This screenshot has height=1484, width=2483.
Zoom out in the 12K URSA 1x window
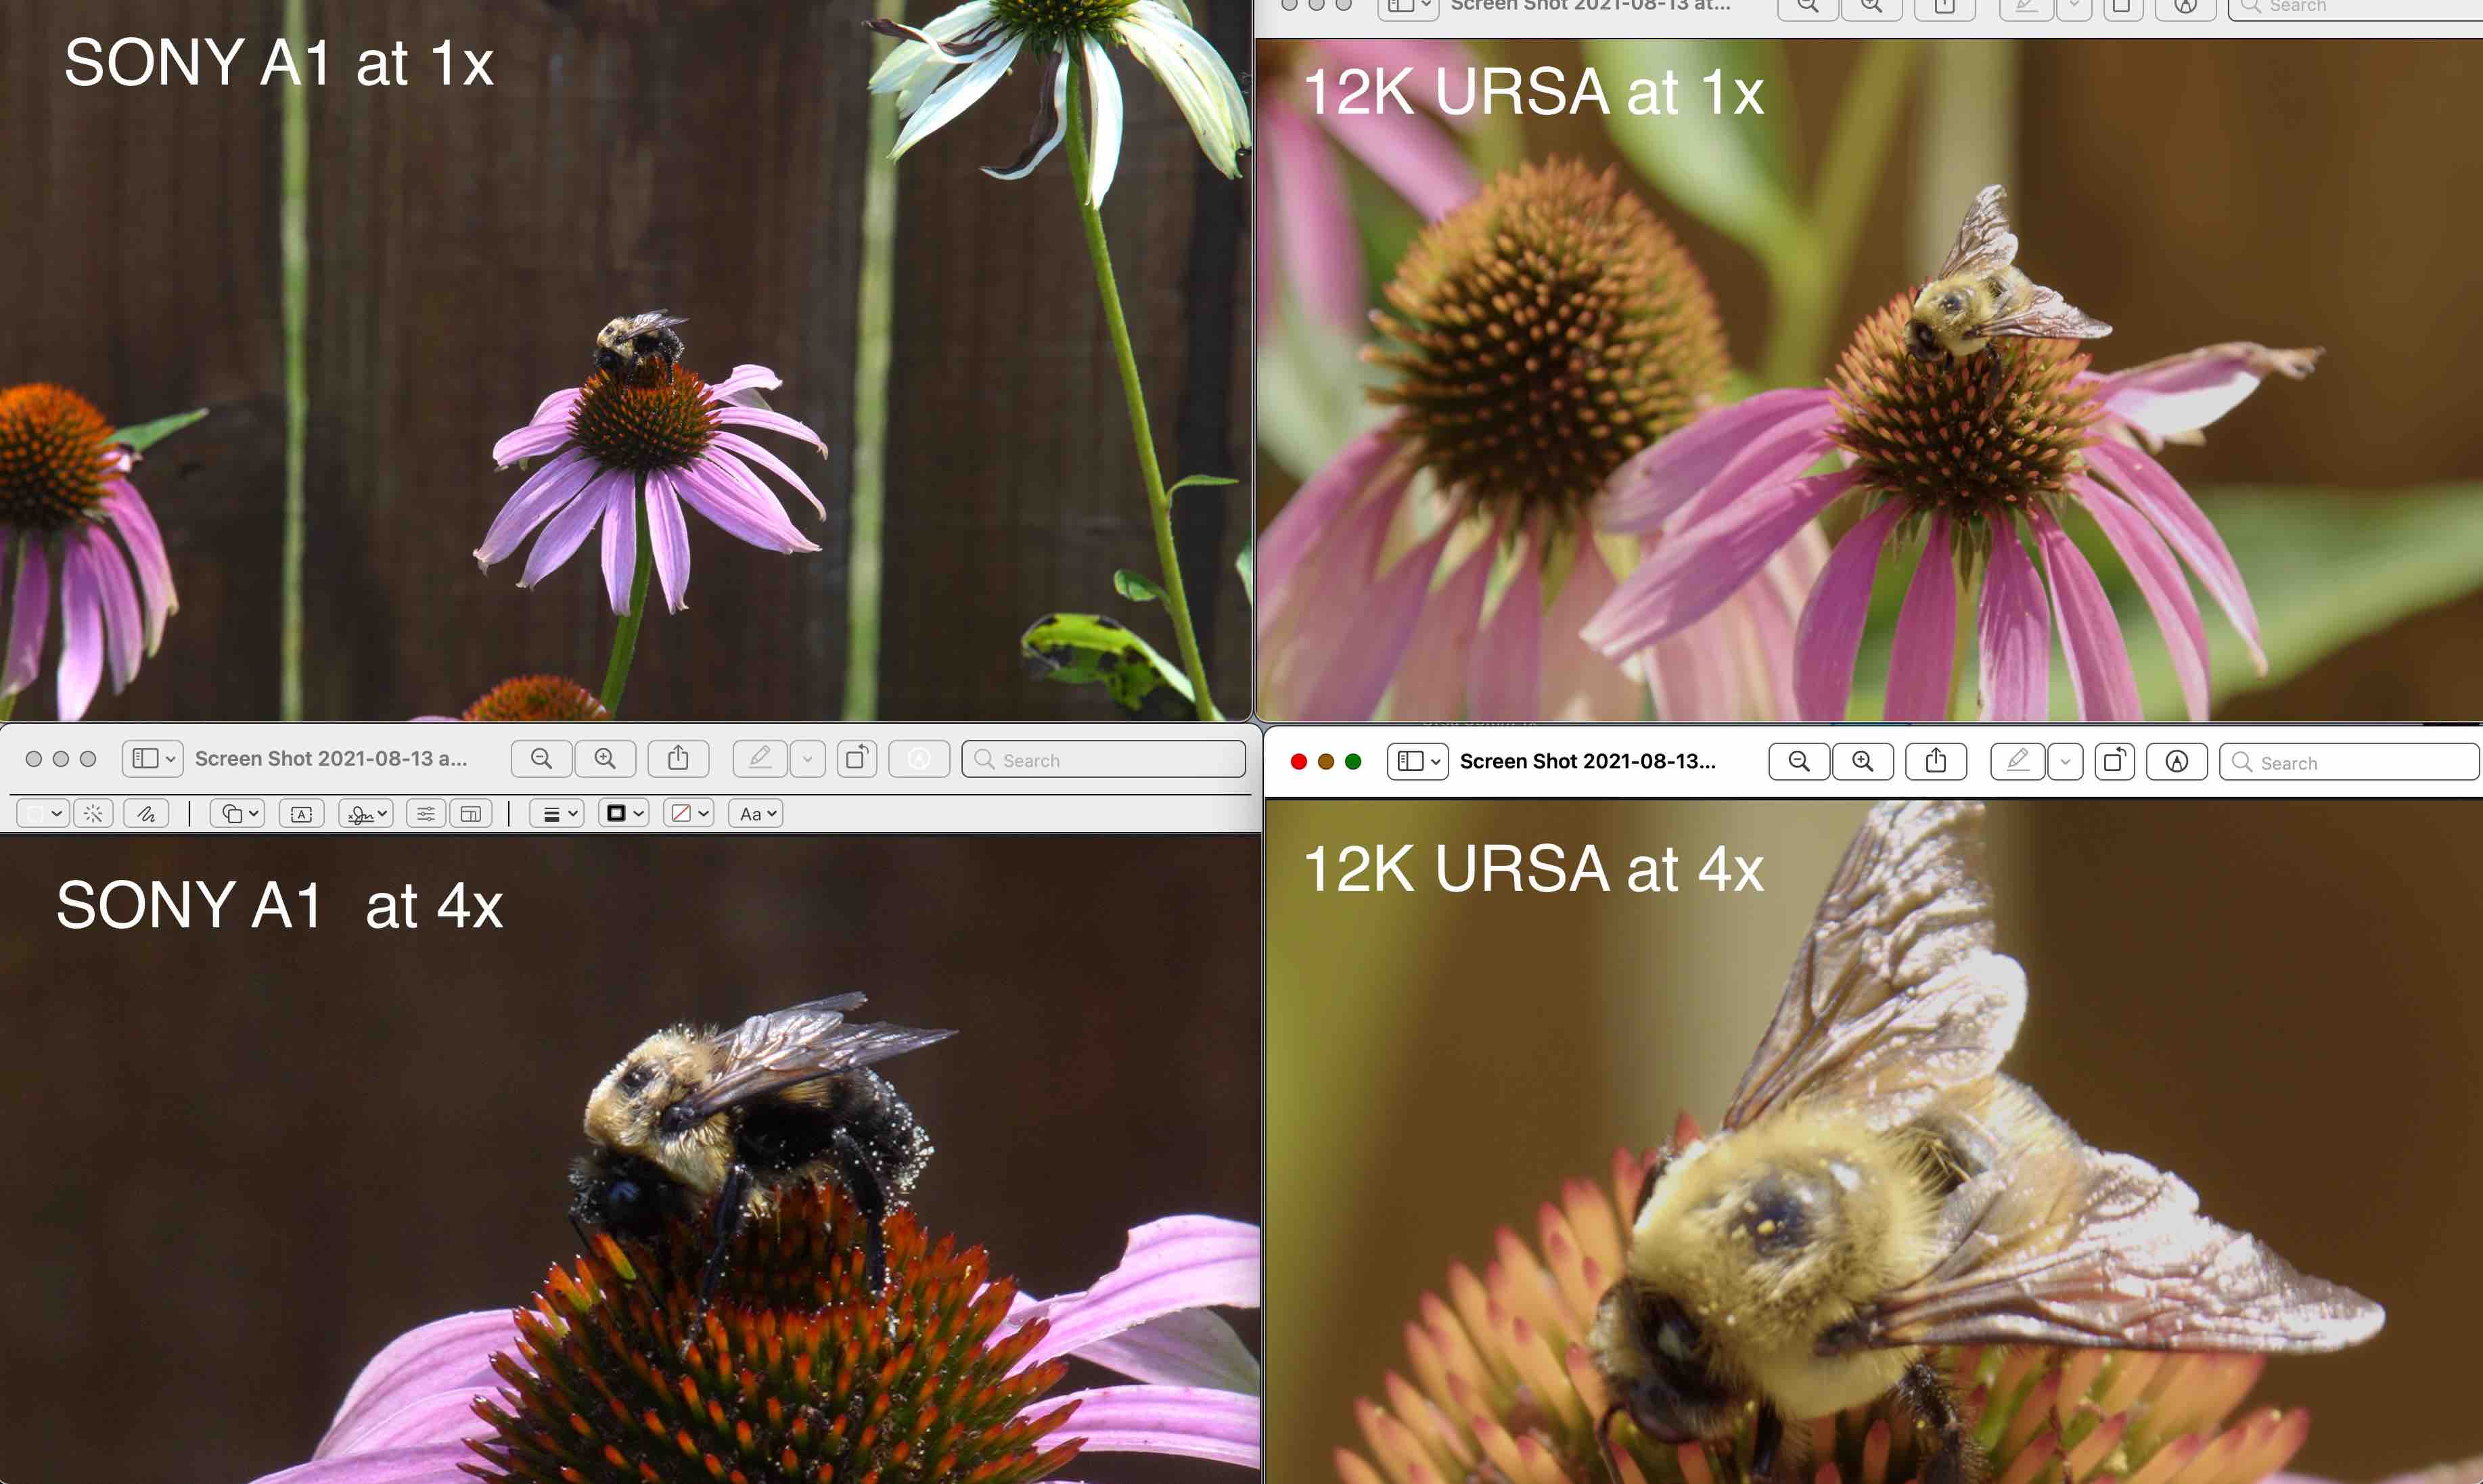pyautogui.click(x=1807, y=7)
